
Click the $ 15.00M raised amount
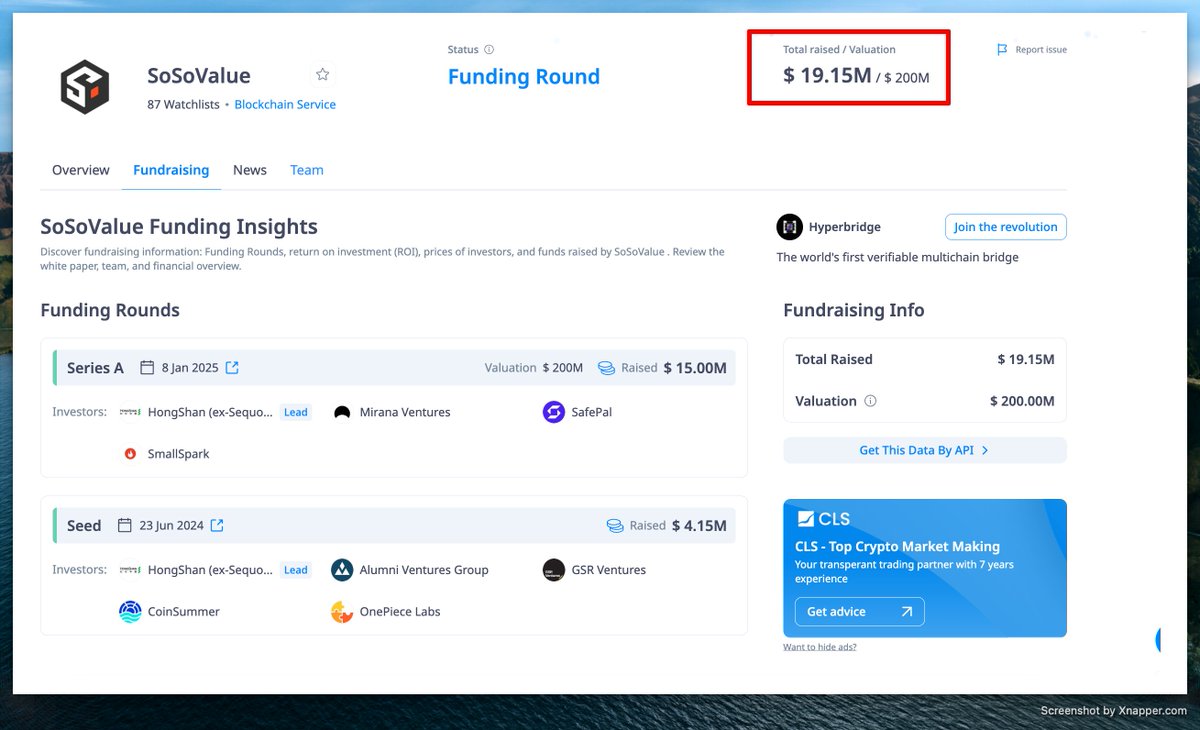click(695, 368)
